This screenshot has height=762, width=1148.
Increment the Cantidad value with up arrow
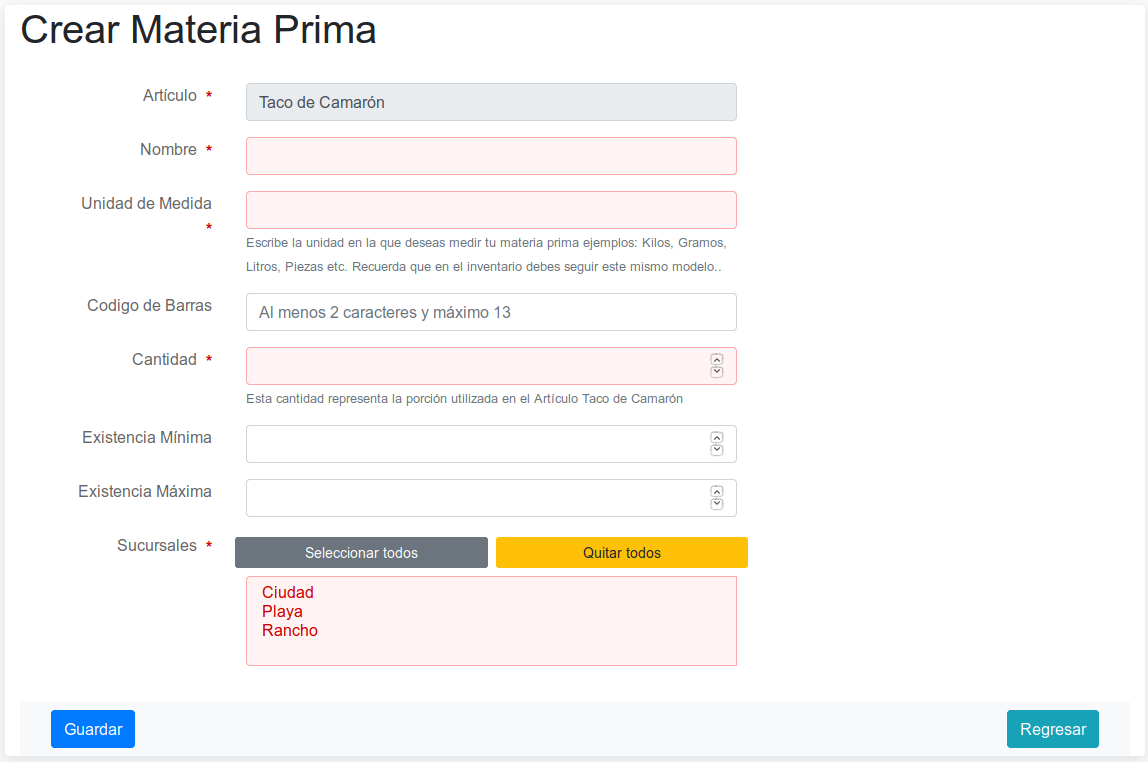point(716,360)
